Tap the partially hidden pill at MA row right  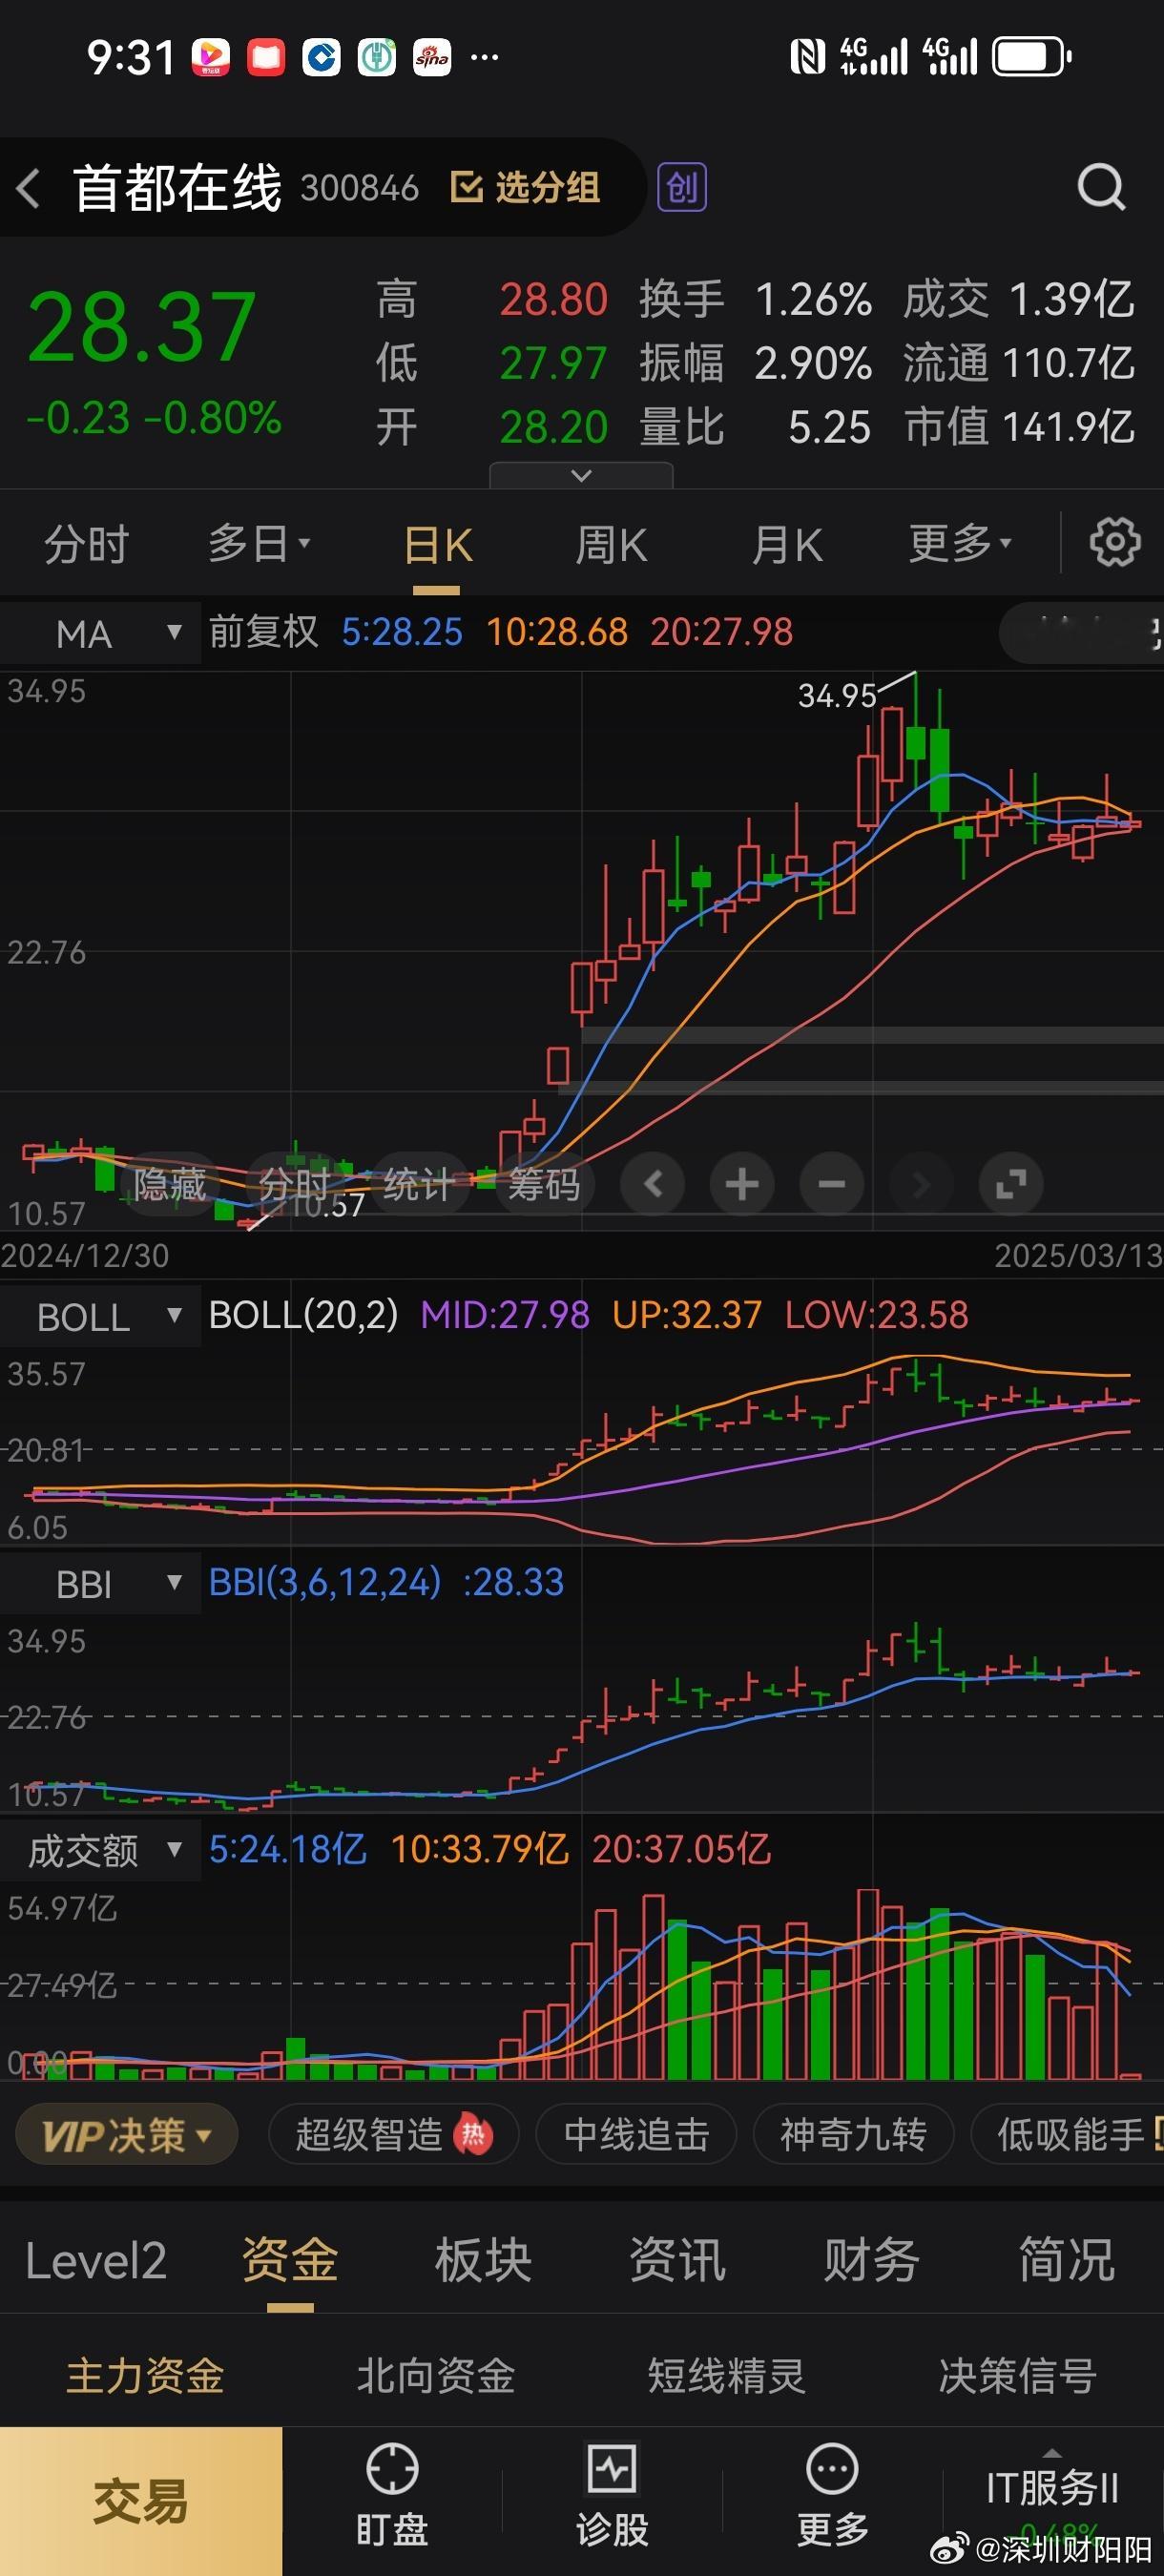coord(1081,633)
